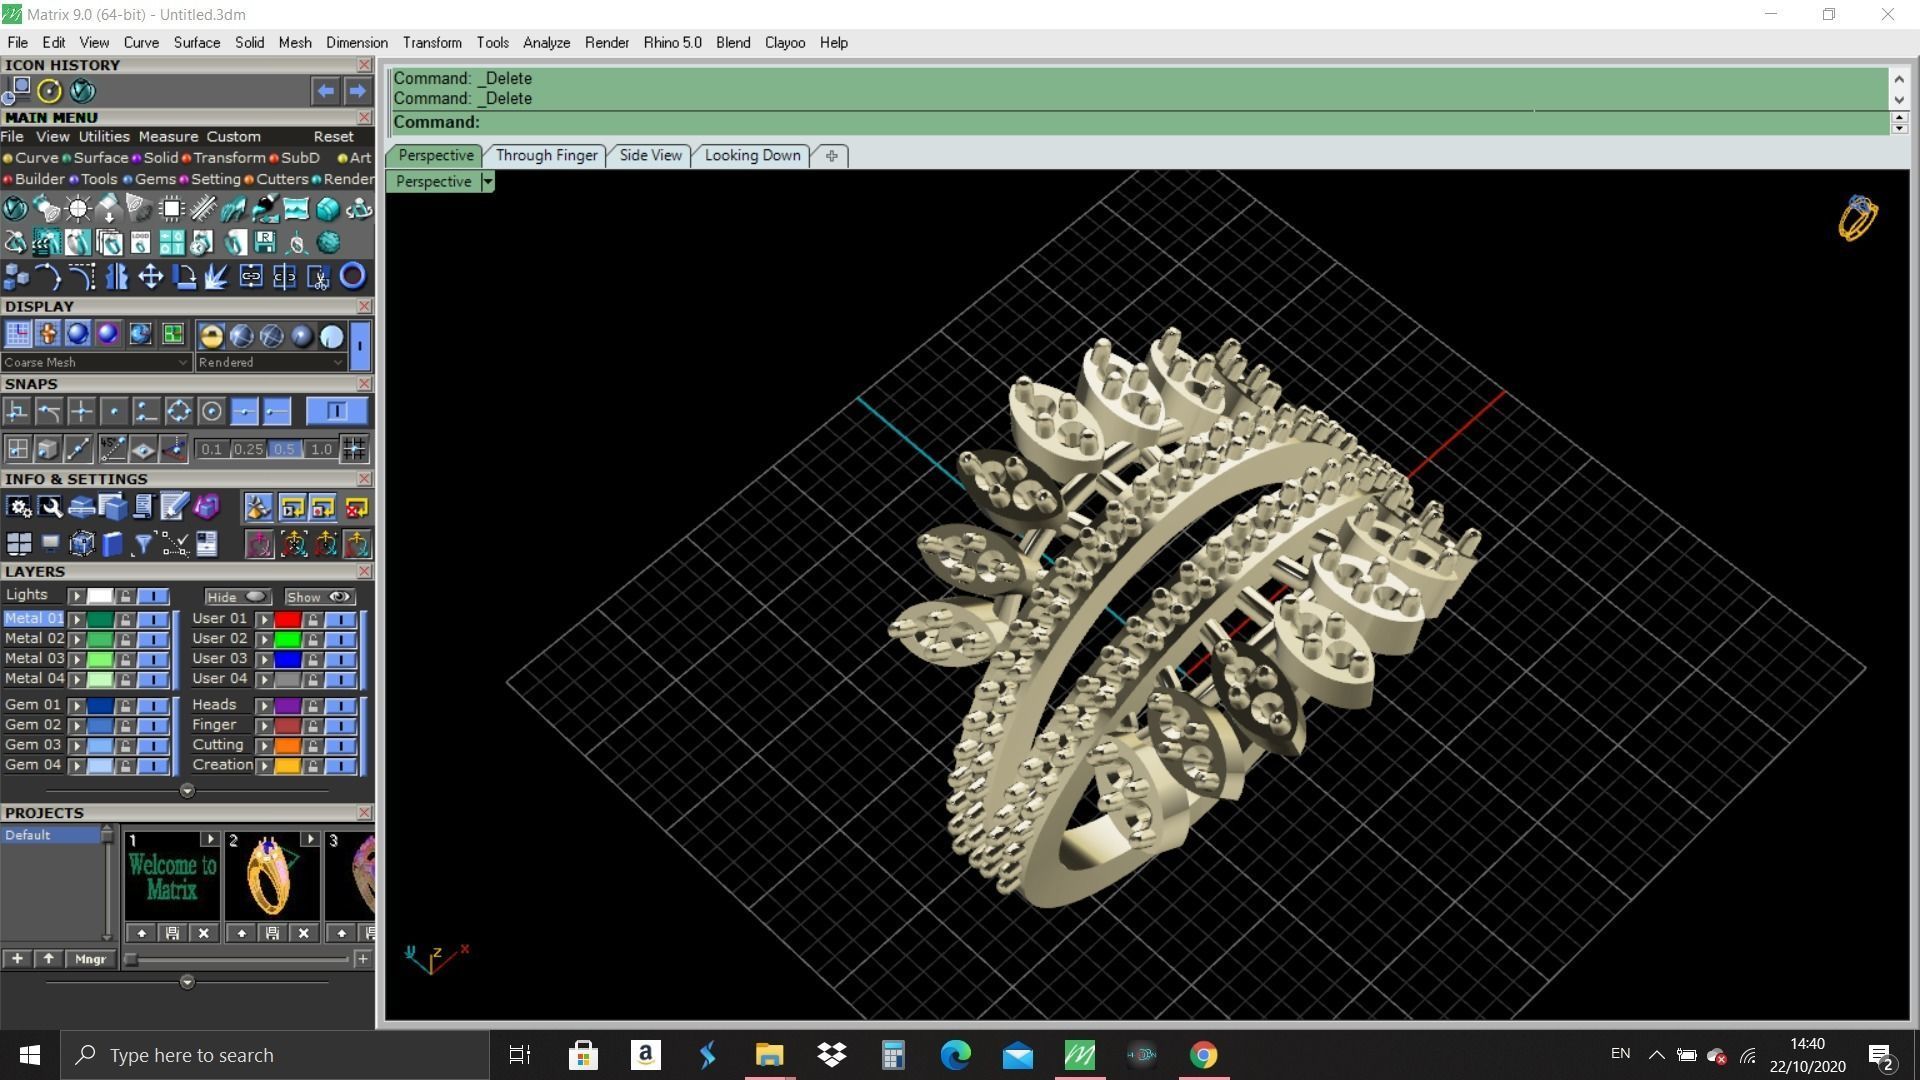Expand the Heads layer arrow

tap(264, 706)
